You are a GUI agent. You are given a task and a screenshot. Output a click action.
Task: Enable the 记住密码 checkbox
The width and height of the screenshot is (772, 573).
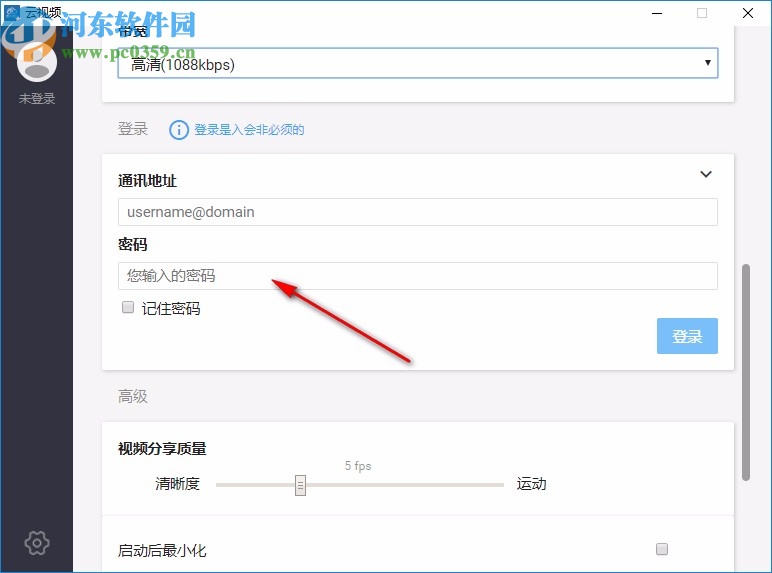point(128,307)
